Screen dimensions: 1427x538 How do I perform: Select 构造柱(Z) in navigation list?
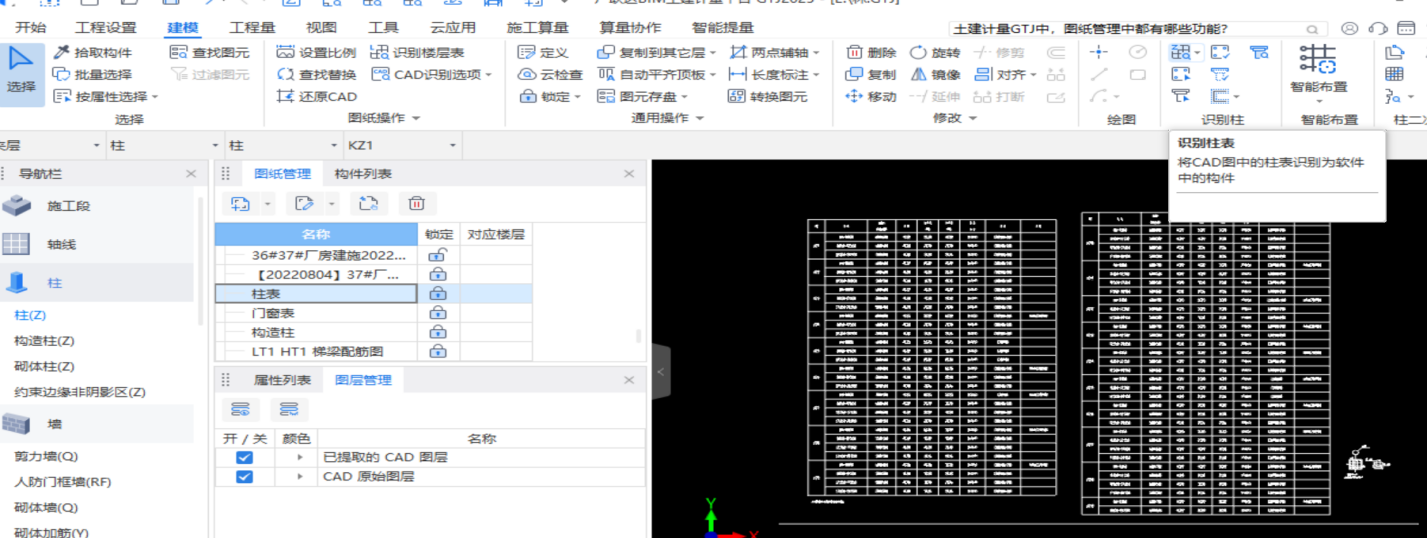[44, 341]
